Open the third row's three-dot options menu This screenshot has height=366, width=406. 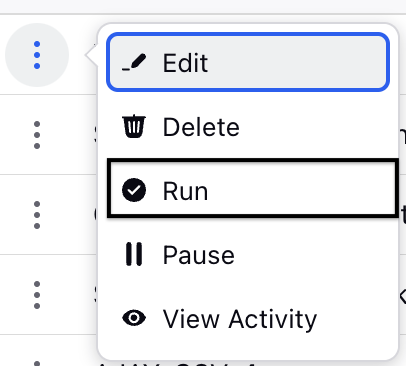click(37, 215)
